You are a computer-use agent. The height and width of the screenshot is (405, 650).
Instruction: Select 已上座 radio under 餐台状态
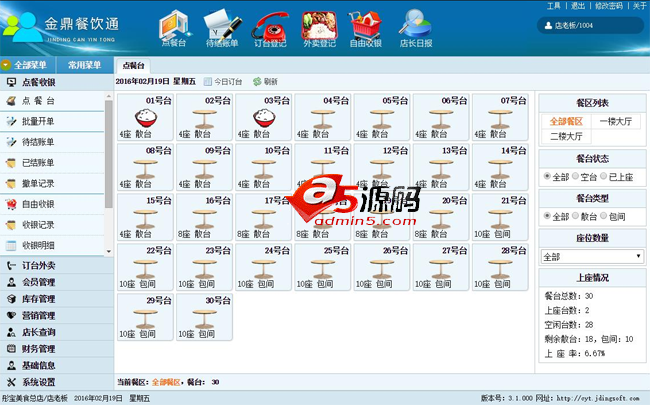click(603, 176)
